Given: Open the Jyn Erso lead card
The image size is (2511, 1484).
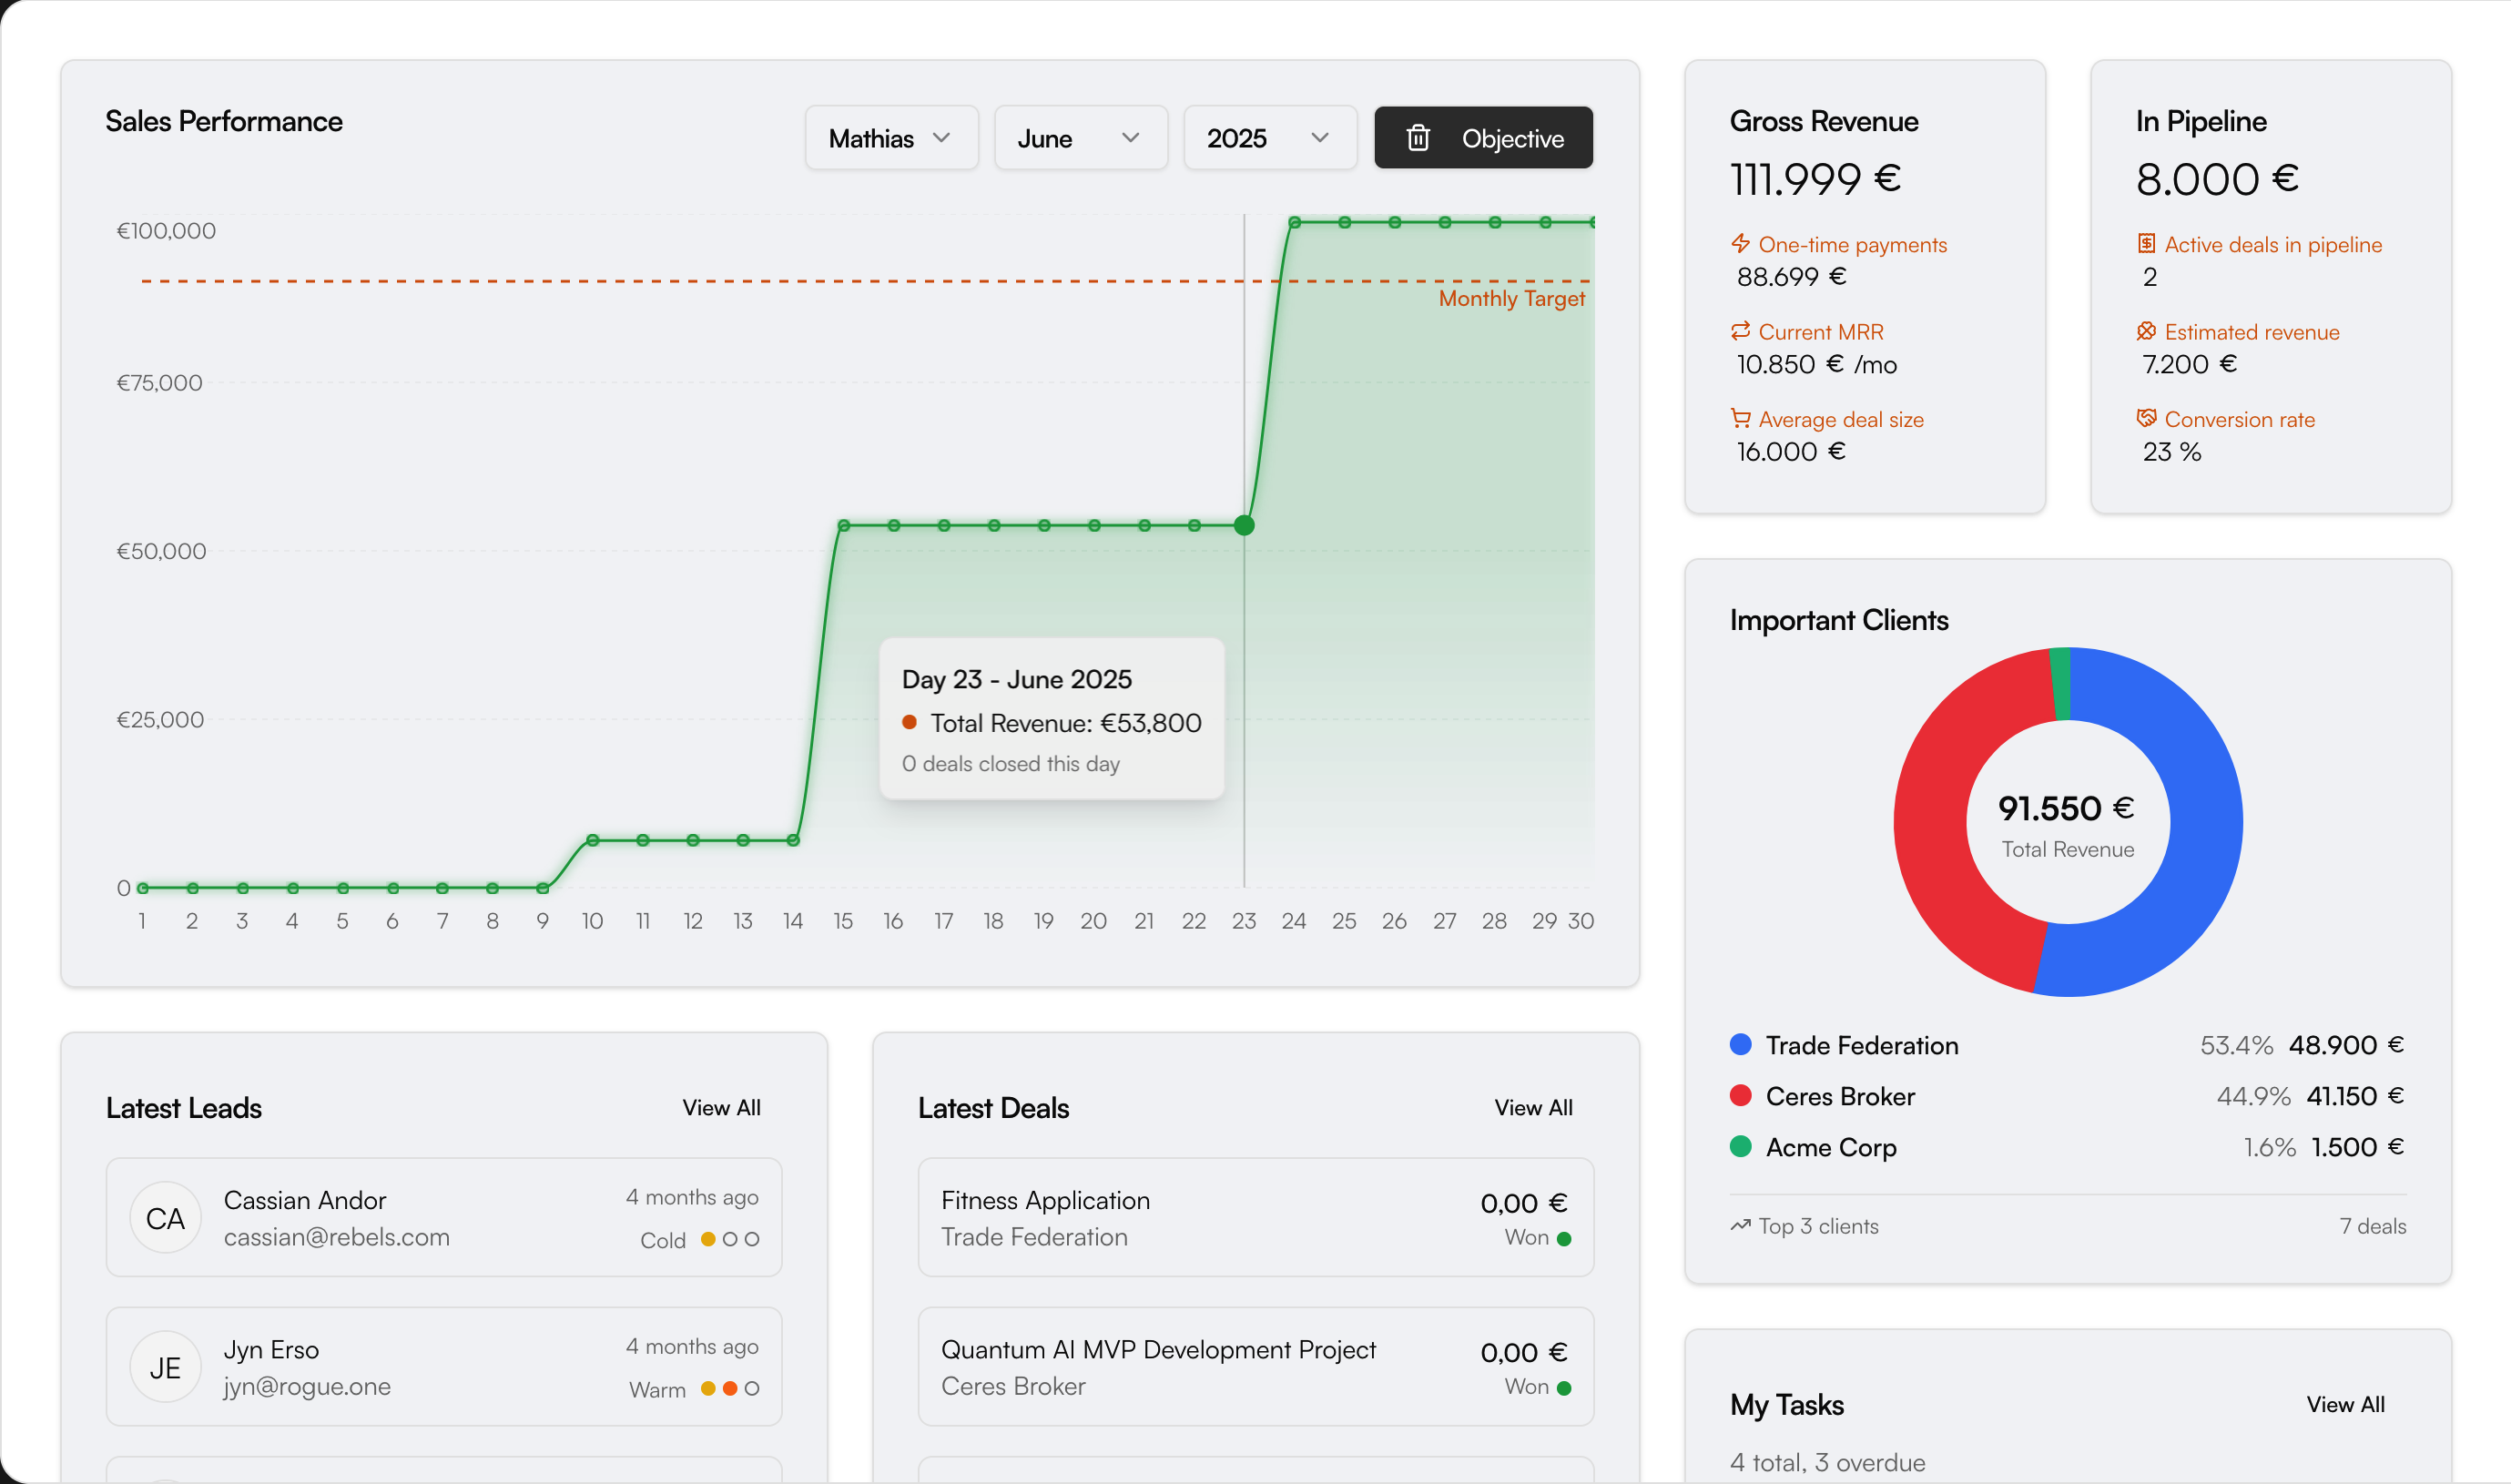Looking at the screenshot, I should [x=444, y=1366].
